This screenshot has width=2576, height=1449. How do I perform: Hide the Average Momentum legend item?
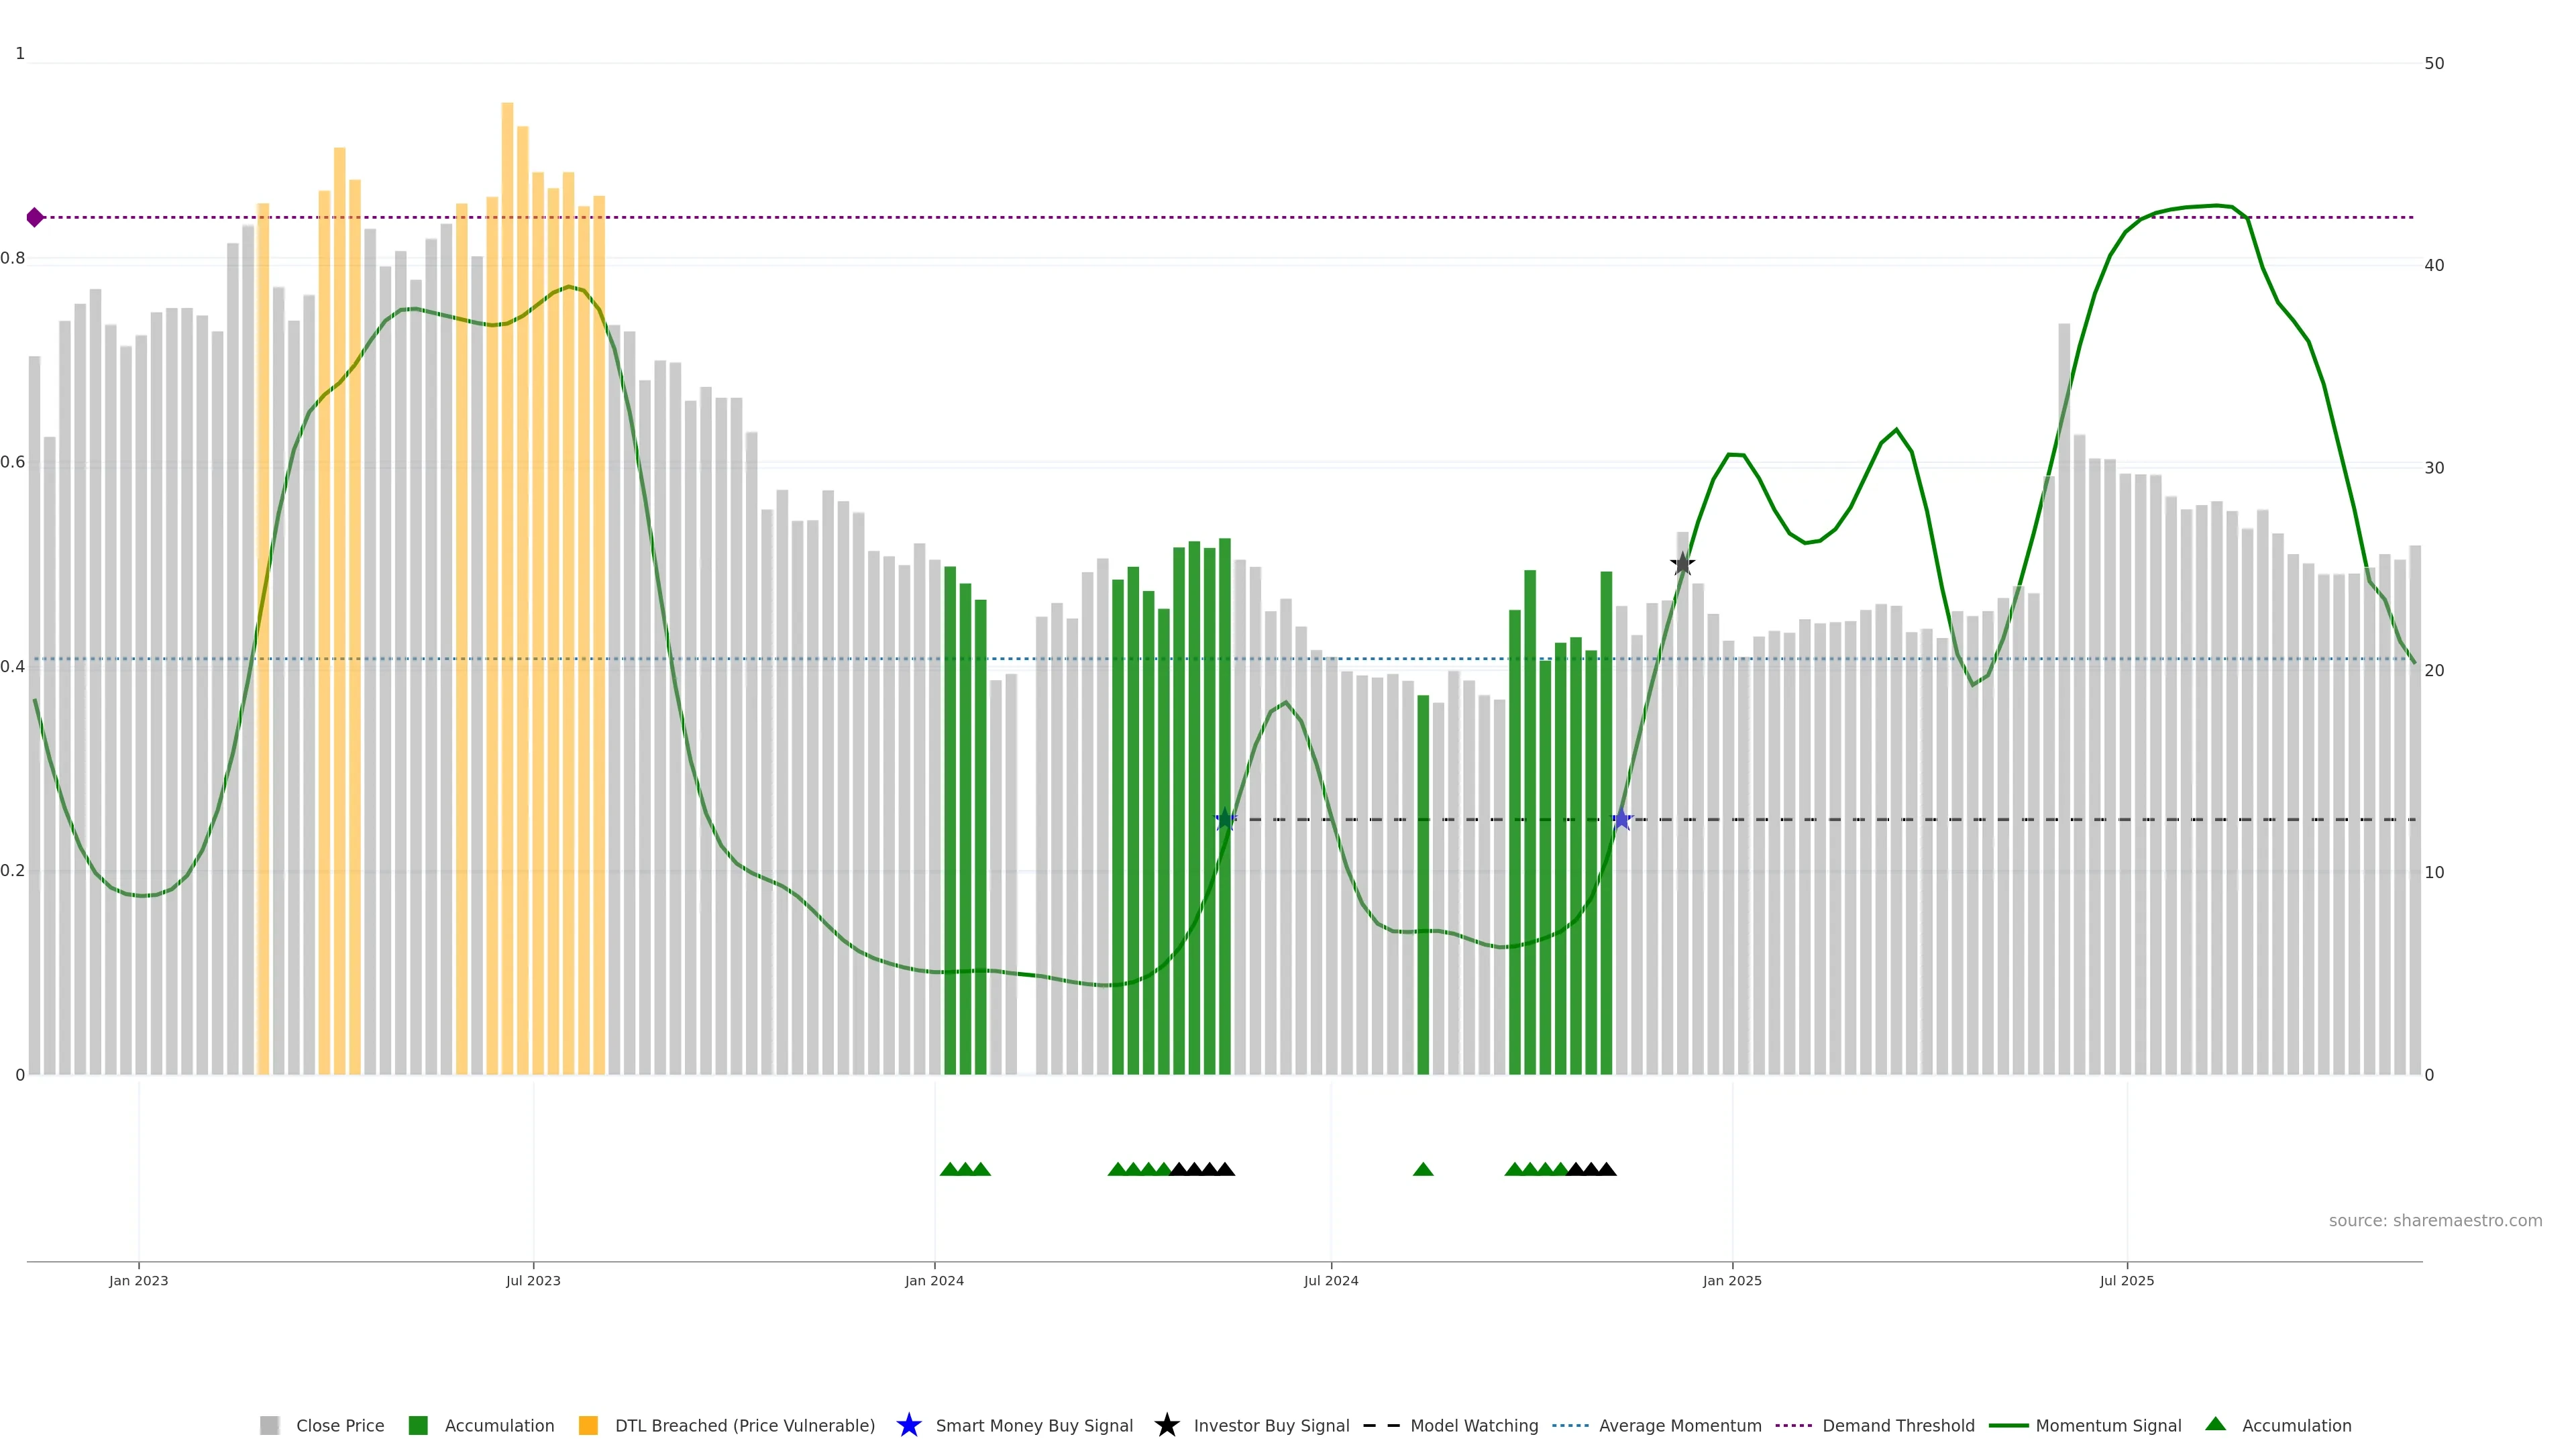(x=1679, y=1425)
